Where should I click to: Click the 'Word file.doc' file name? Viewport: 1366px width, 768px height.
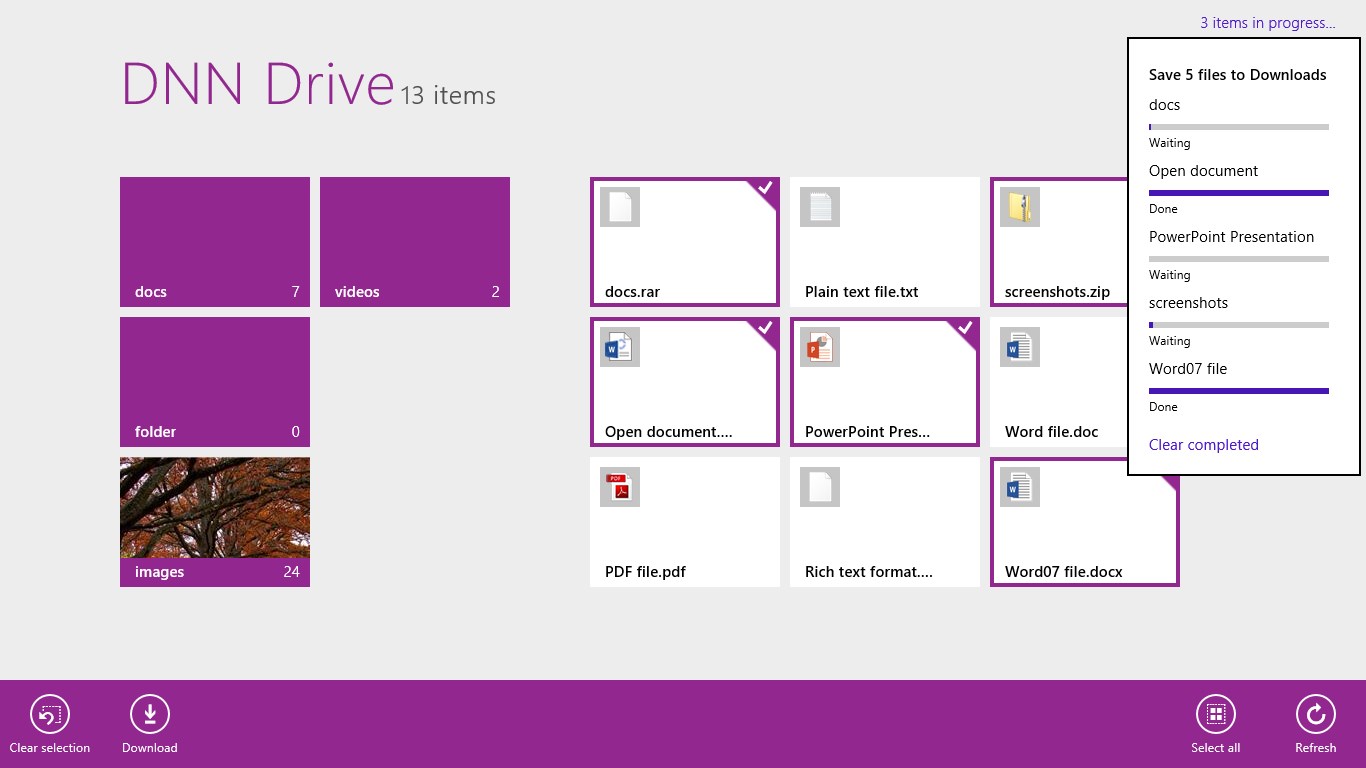tap(1052, 432)
